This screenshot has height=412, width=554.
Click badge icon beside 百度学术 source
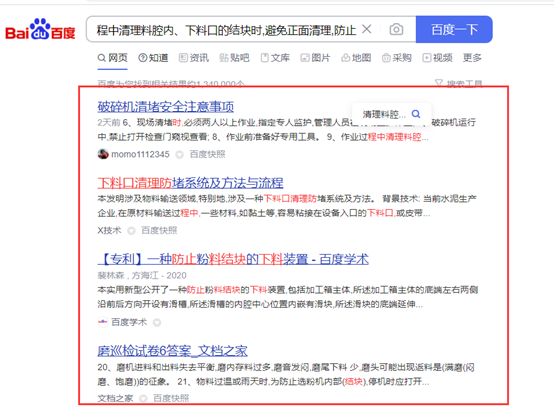pos(157,322)
